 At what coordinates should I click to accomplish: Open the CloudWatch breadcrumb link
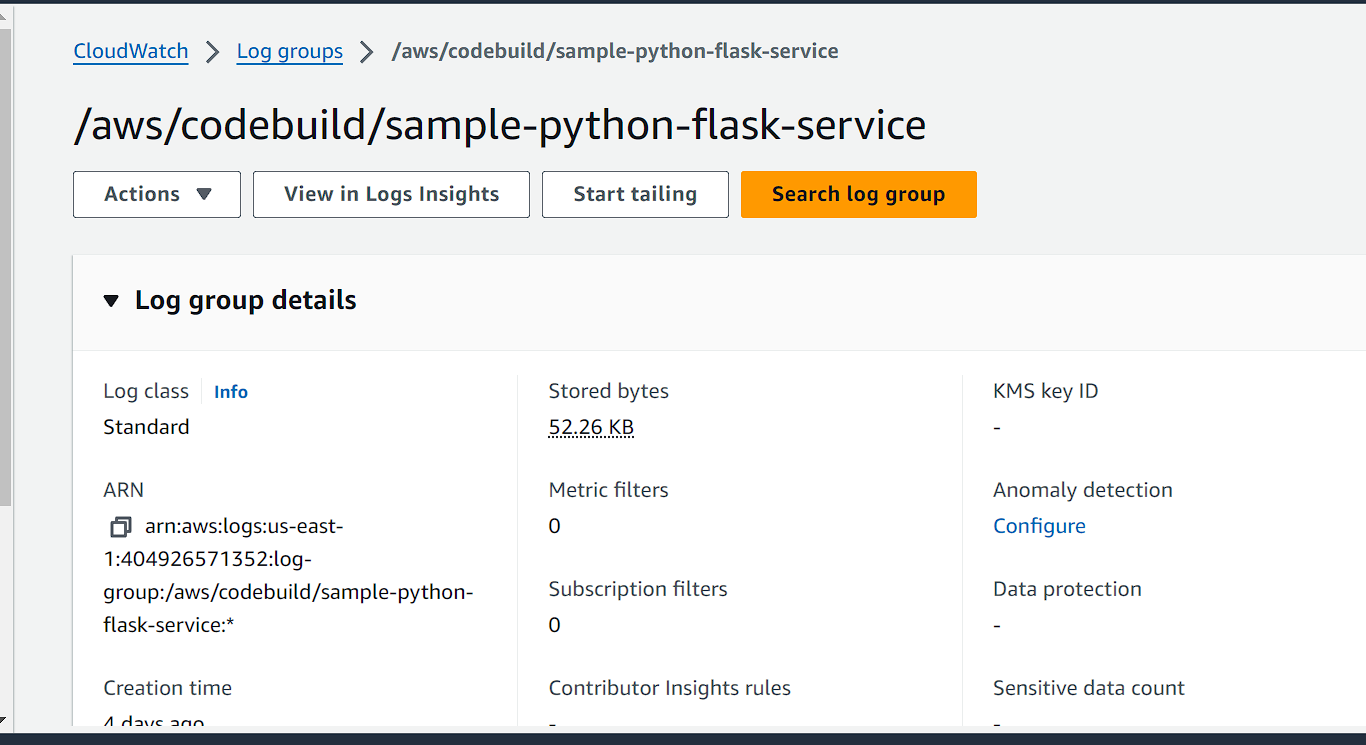131,51
